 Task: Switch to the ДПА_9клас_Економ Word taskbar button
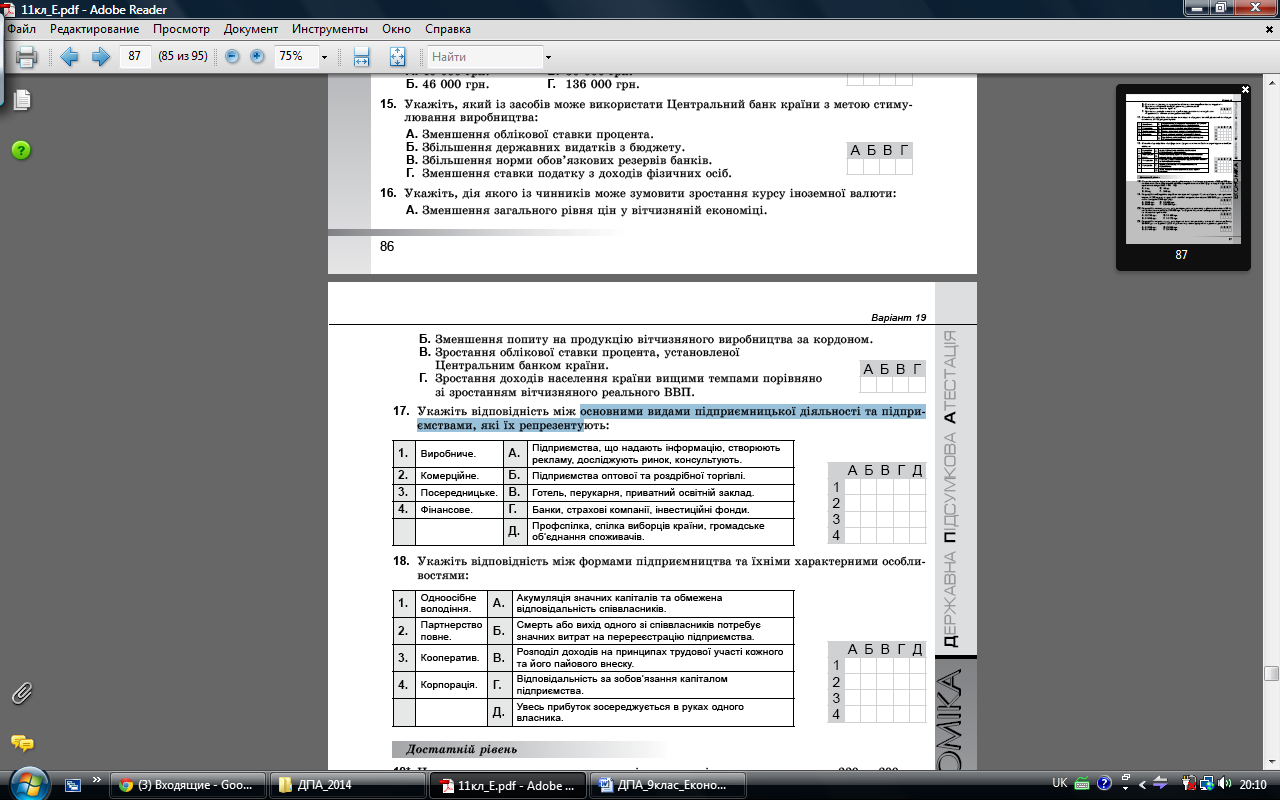pyautogui.click(x=667, y=785)
